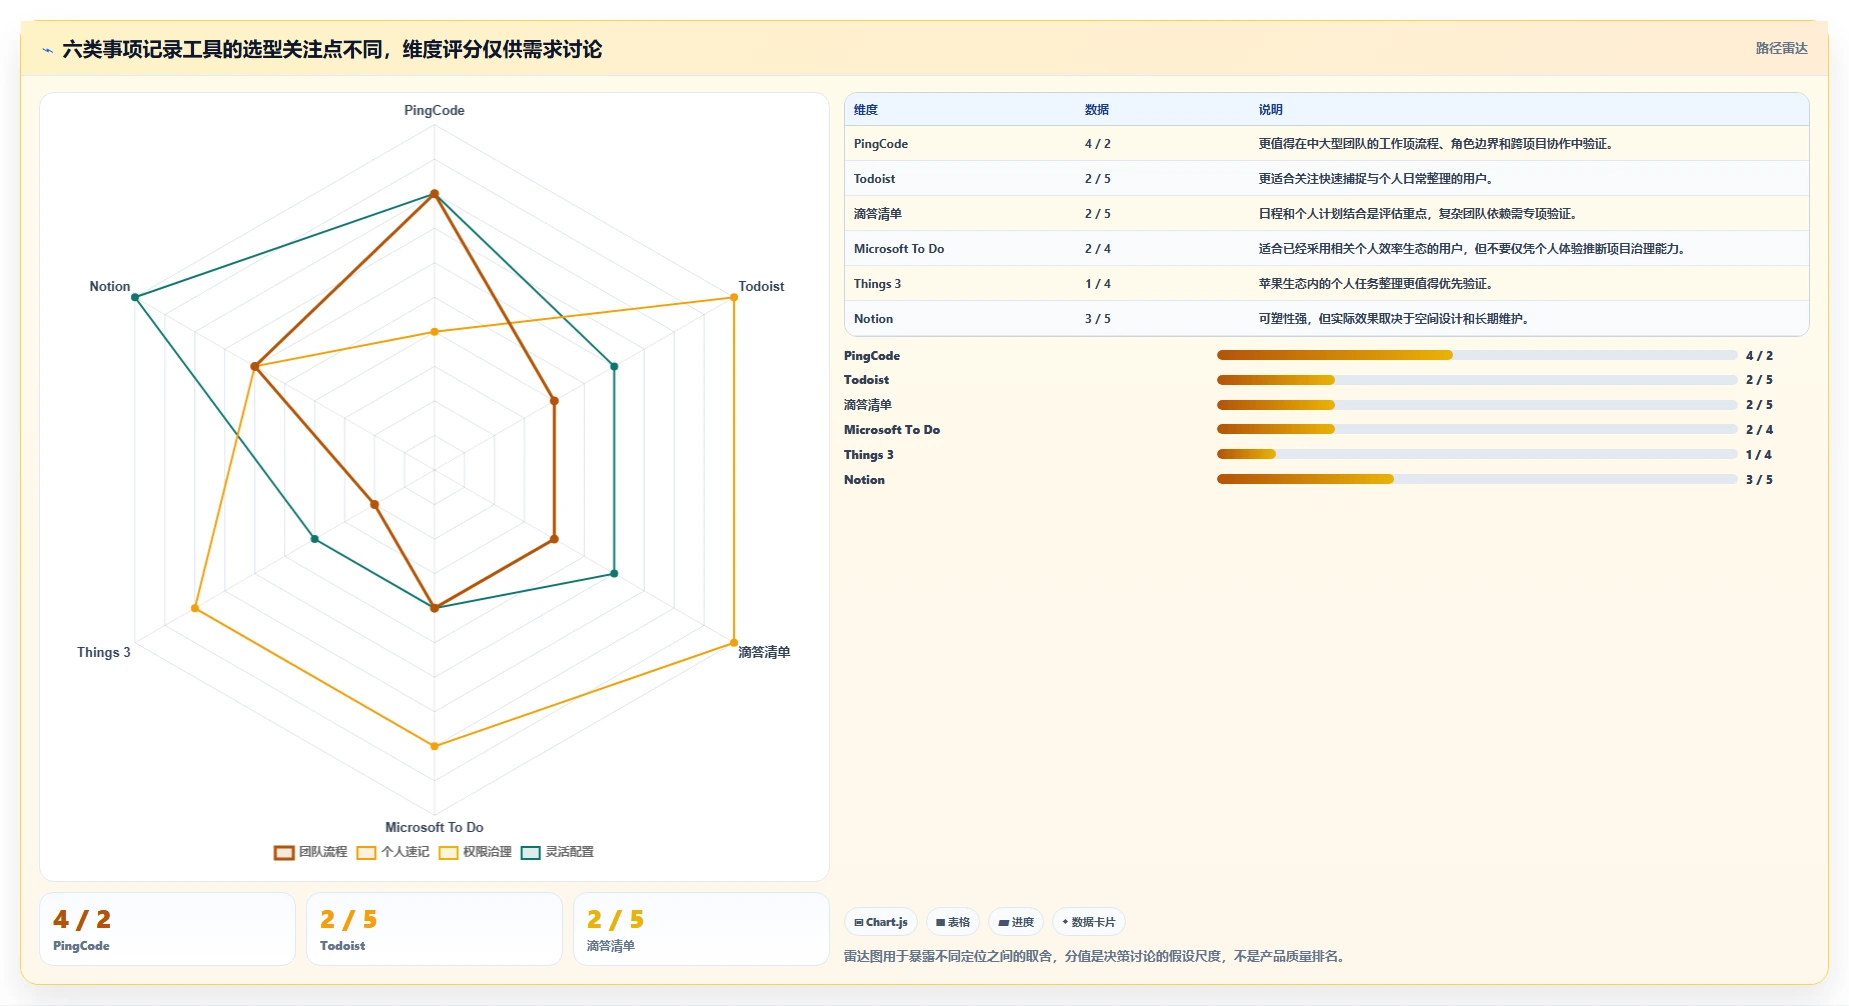
Task: Toggle the 灵活配置 legend series
Action: pyautogui.click(x=557, y=852)
